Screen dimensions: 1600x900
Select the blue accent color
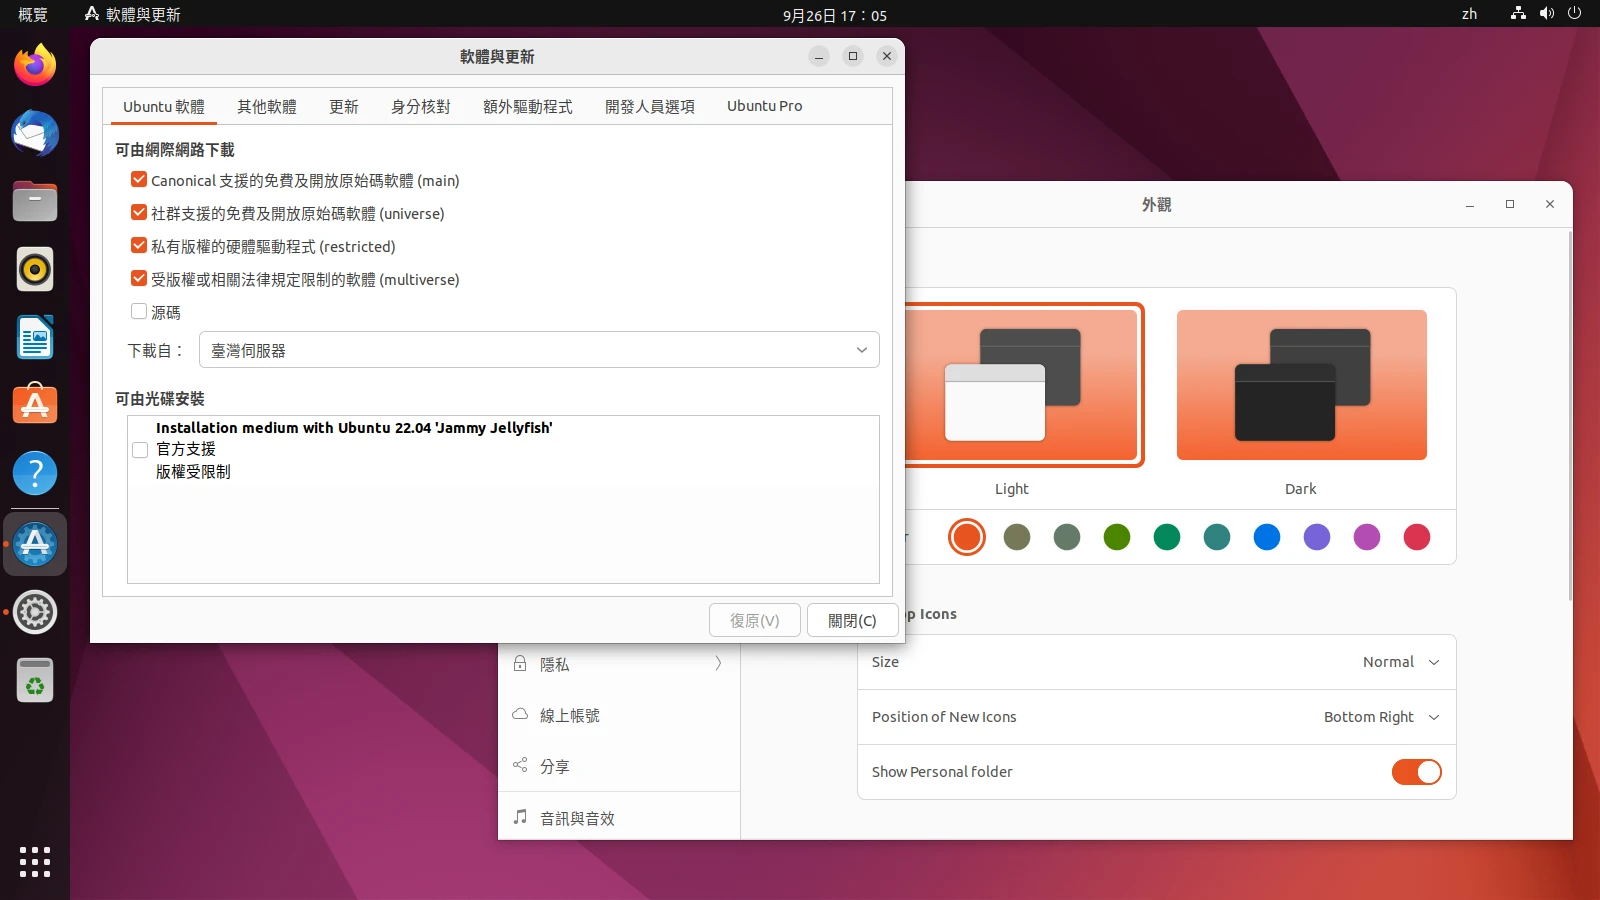[1266, 537]
